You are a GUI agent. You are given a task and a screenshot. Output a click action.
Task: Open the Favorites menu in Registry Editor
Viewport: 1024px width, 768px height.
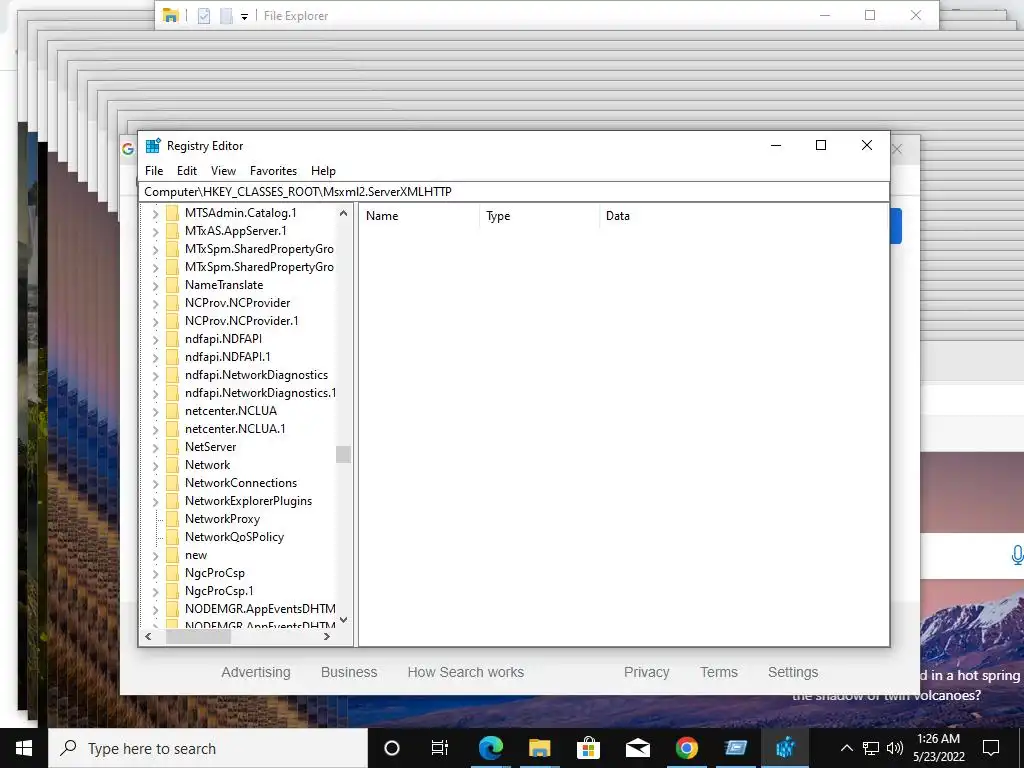click(x=273, y=170)
